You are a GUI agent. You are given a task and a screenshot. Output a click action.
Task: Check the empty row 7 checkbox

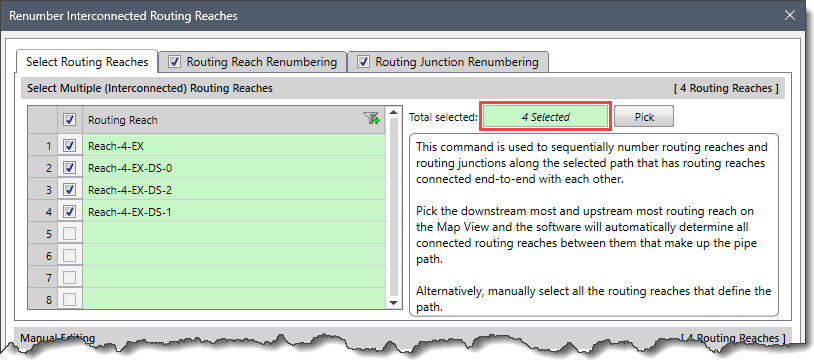pos(70,277)
